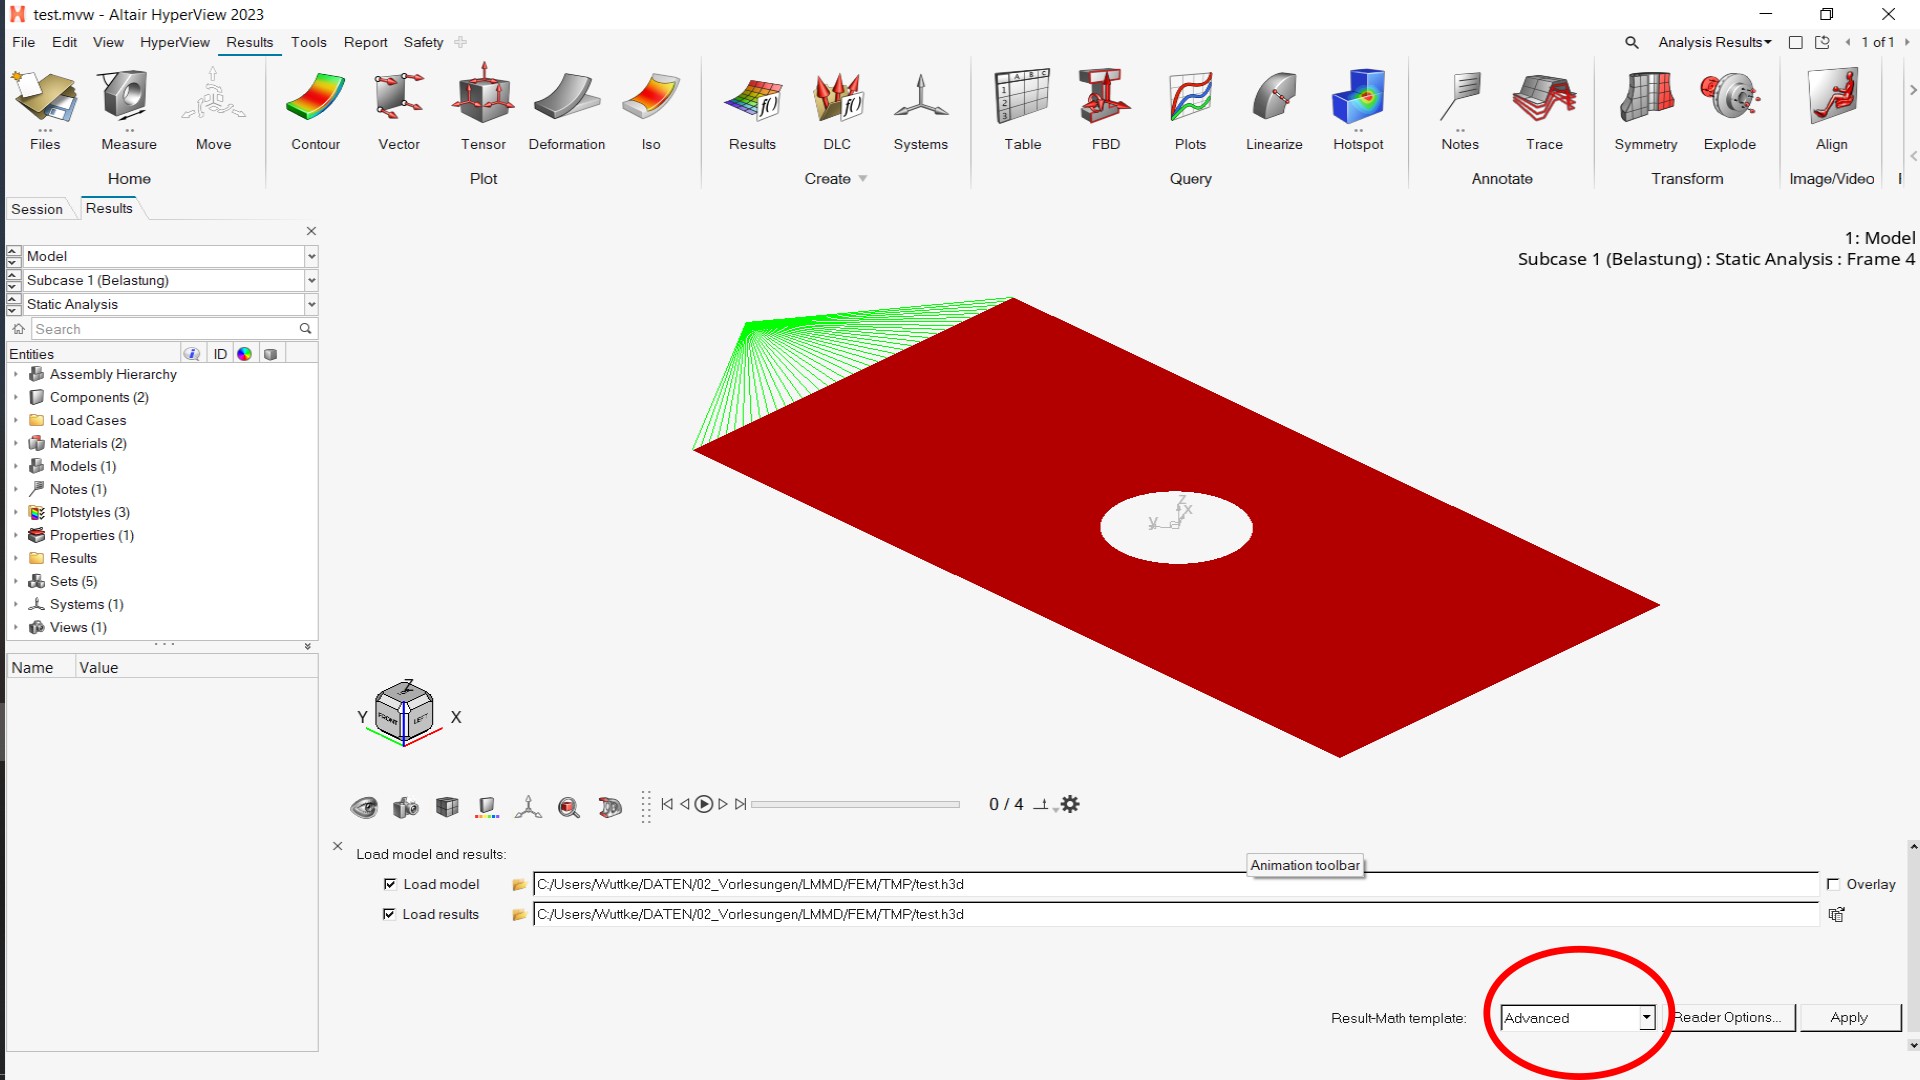
Task: Open the Safety ribbon tab
Action: [x=423, y=42]
